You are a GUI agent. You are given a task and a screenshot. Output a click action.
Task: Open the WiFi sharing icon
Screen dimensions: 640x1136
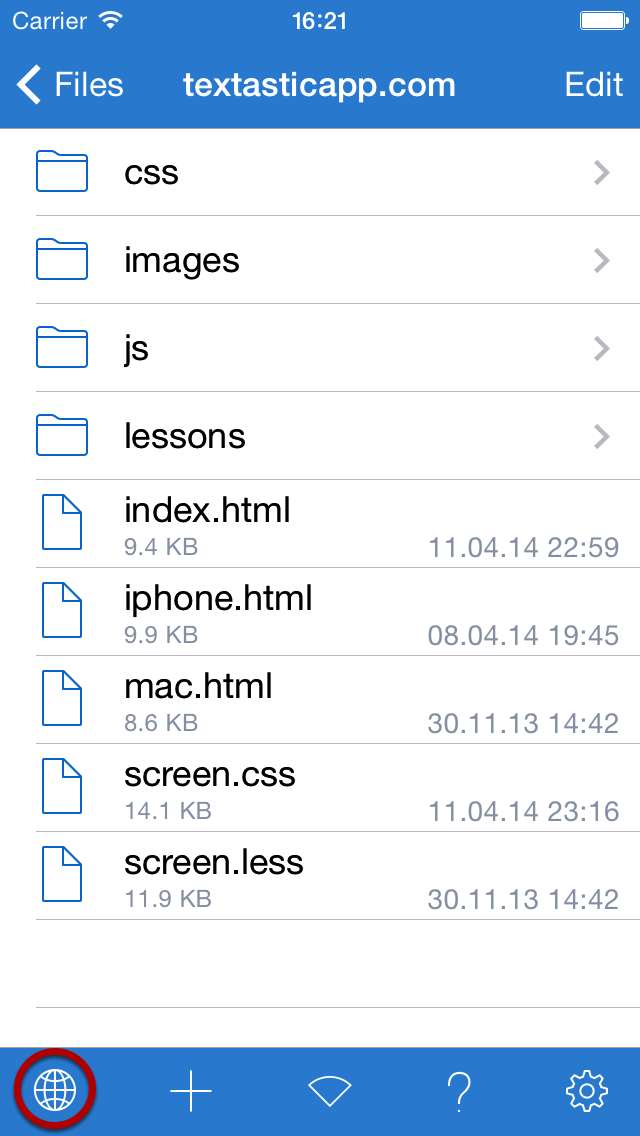[330, 1090]
